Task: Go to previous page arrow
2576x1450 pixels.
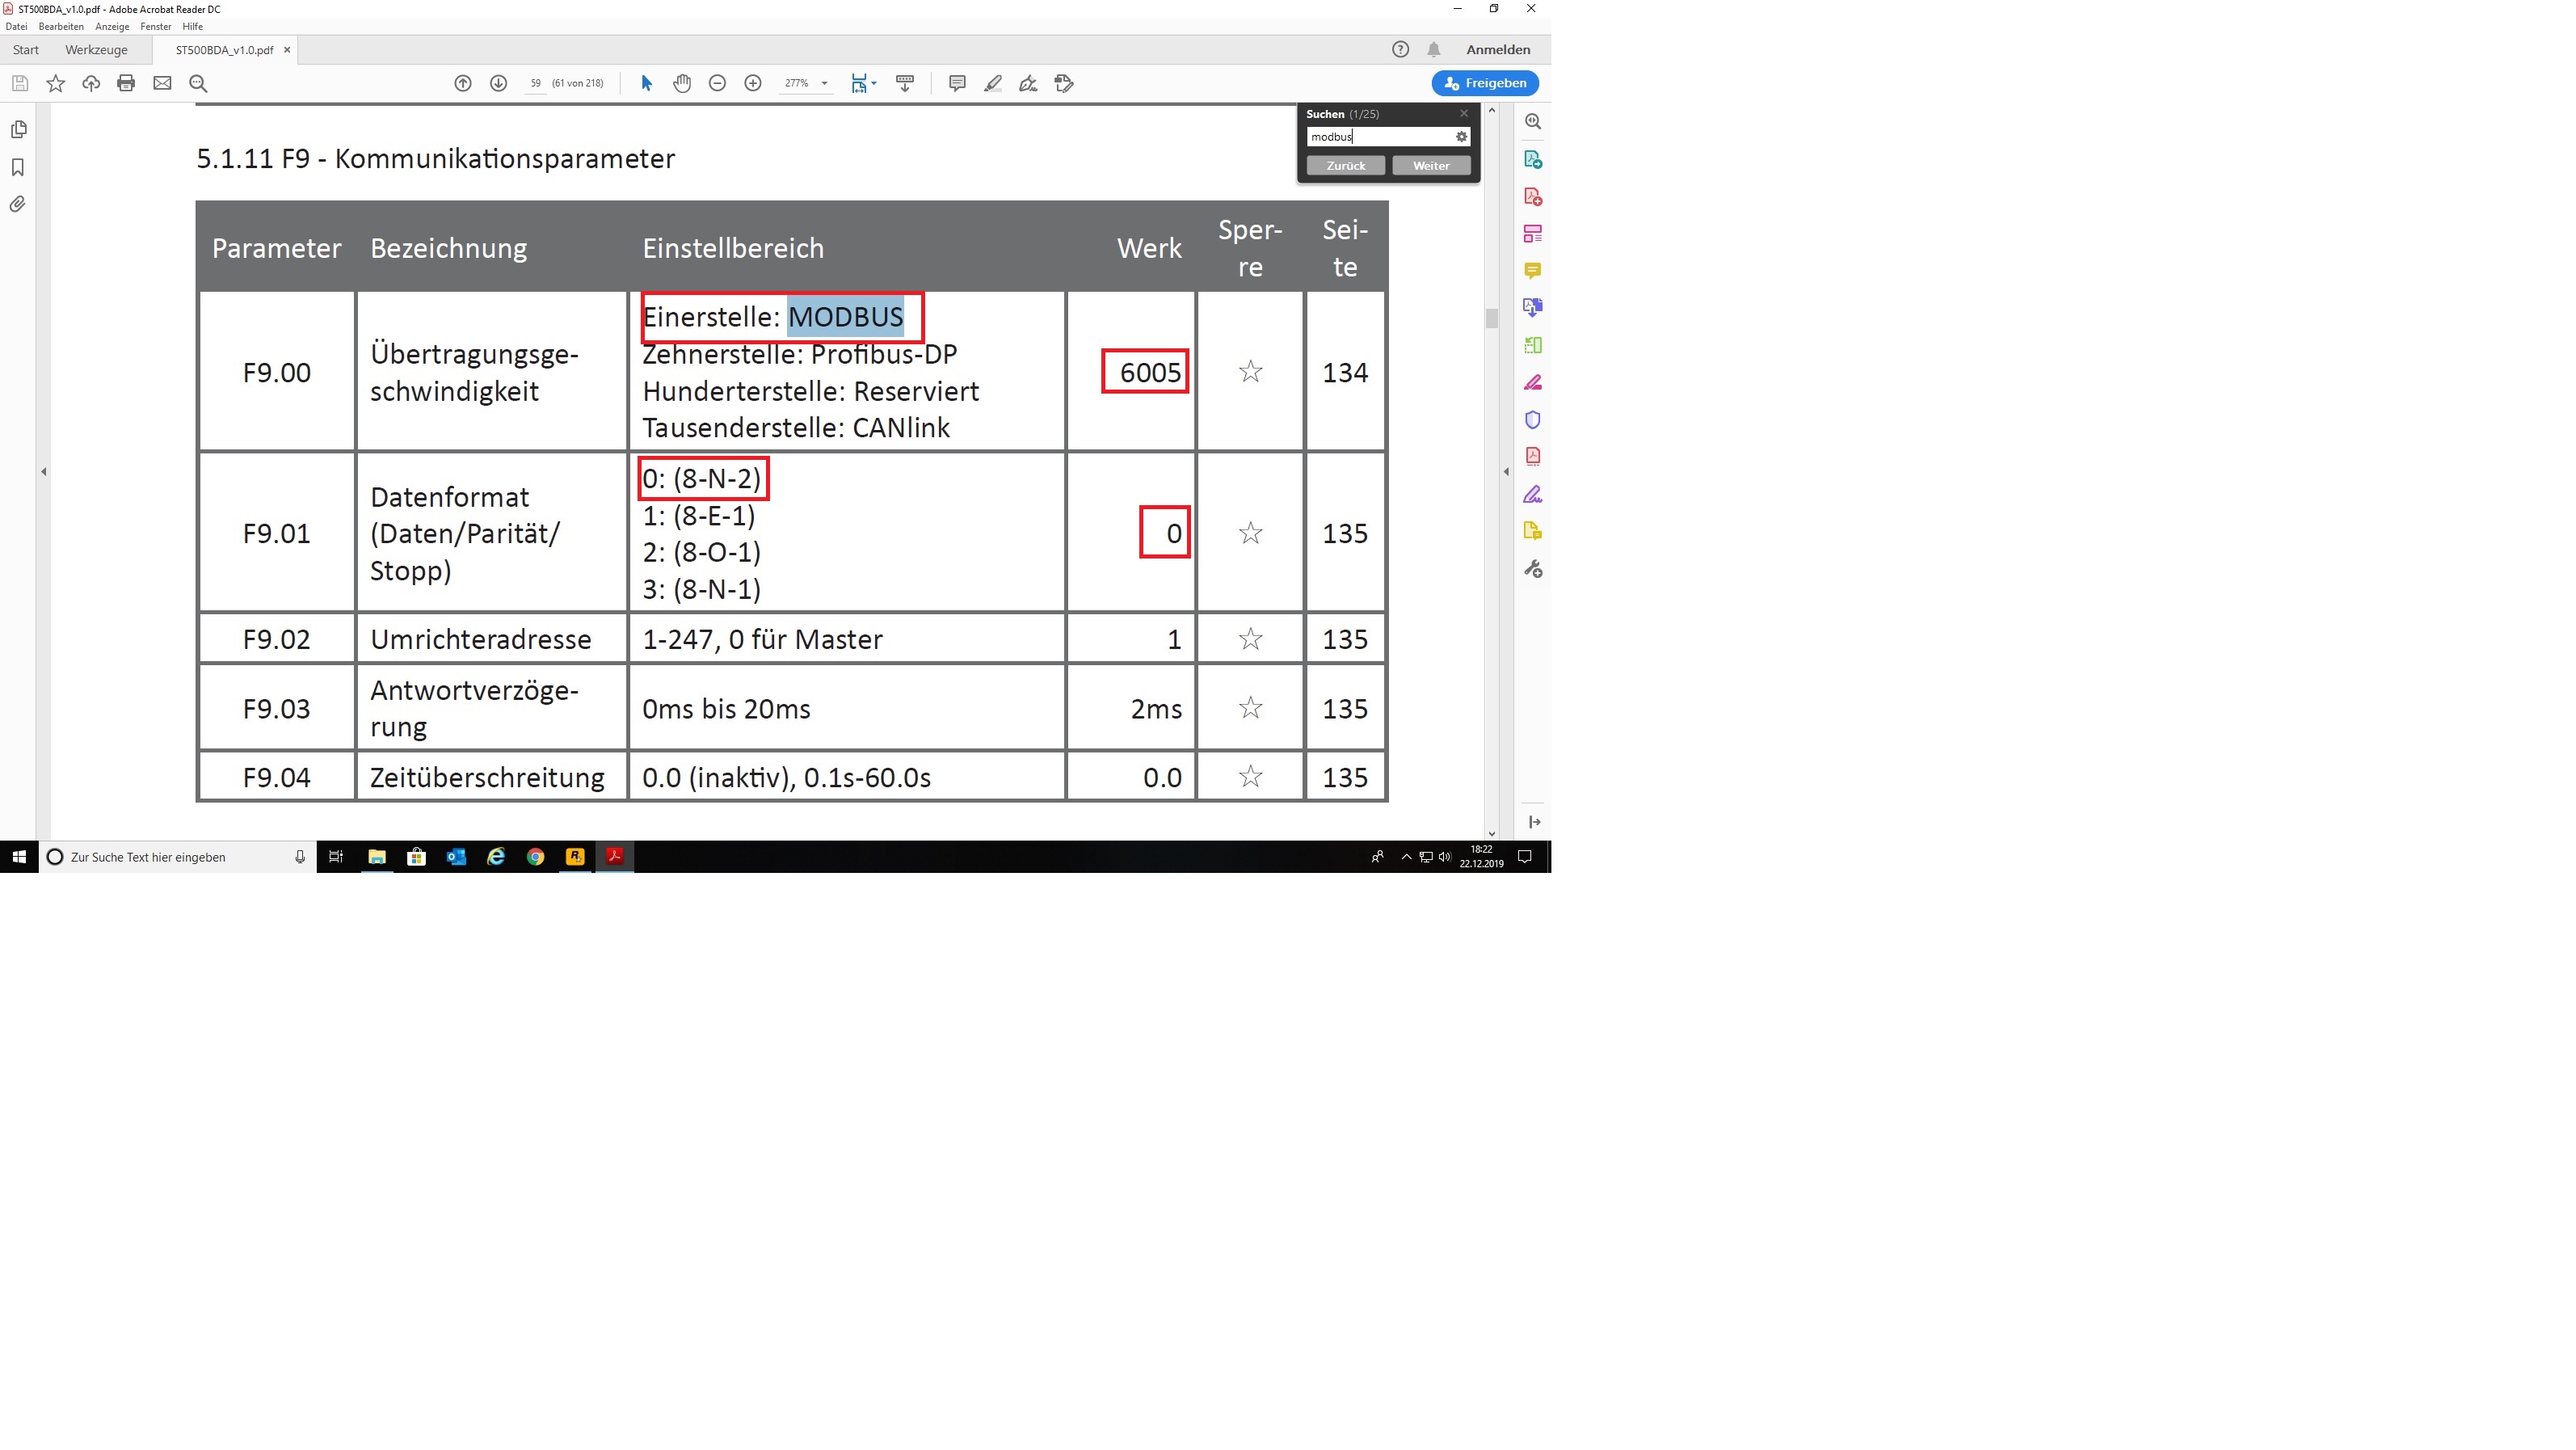Action: click(x=463, y=83)
